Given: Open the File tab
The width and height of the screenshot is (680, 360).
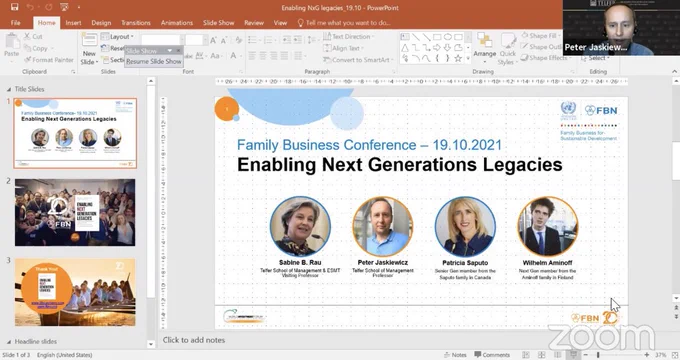Looking at the screenshot, I should [x=16, y=23].
